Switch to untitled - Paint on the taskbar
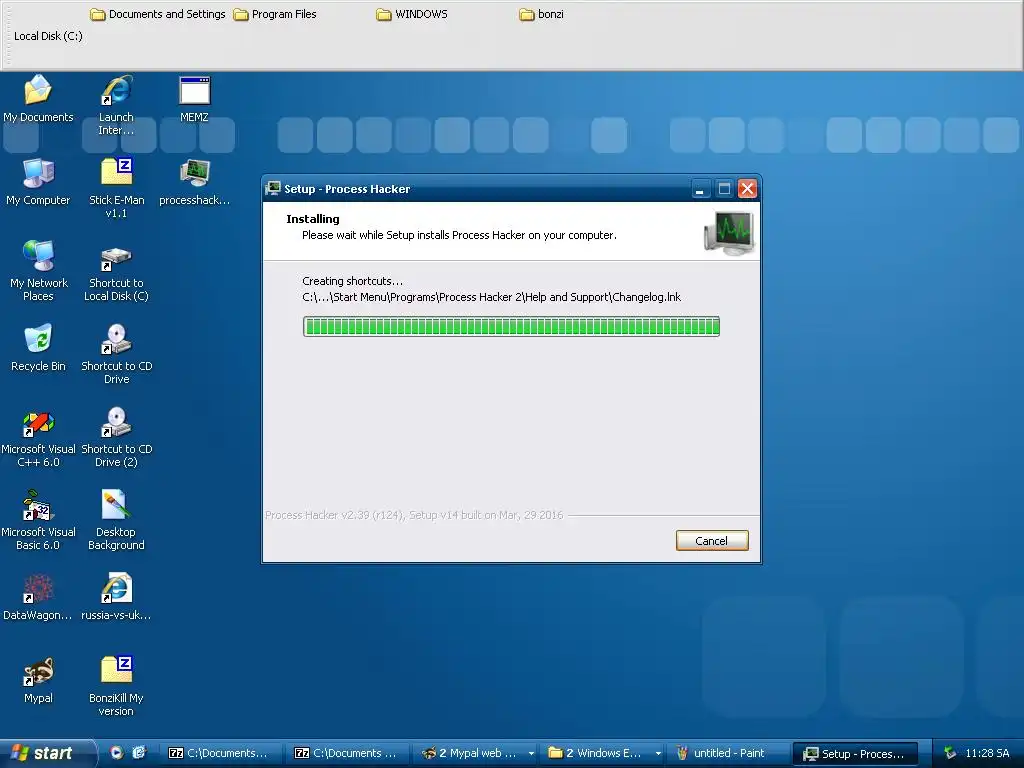The image size is (1024, 768). tap(728, 753)
